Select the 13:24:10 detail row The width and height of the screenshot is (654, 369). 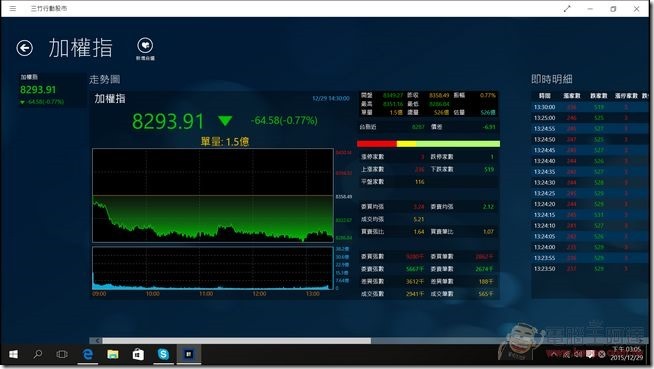coord(590,226)
